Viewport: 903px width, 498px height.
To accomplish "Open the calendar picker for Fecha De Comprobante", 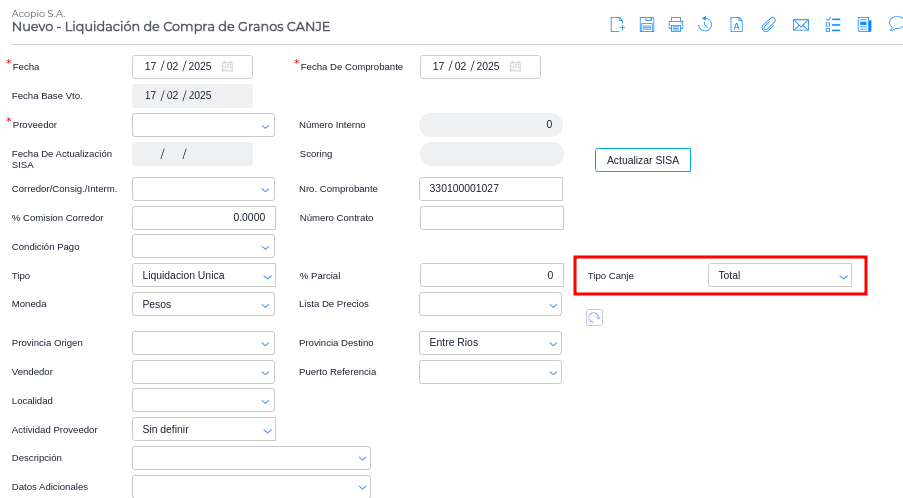I will [x=515, y=67].
